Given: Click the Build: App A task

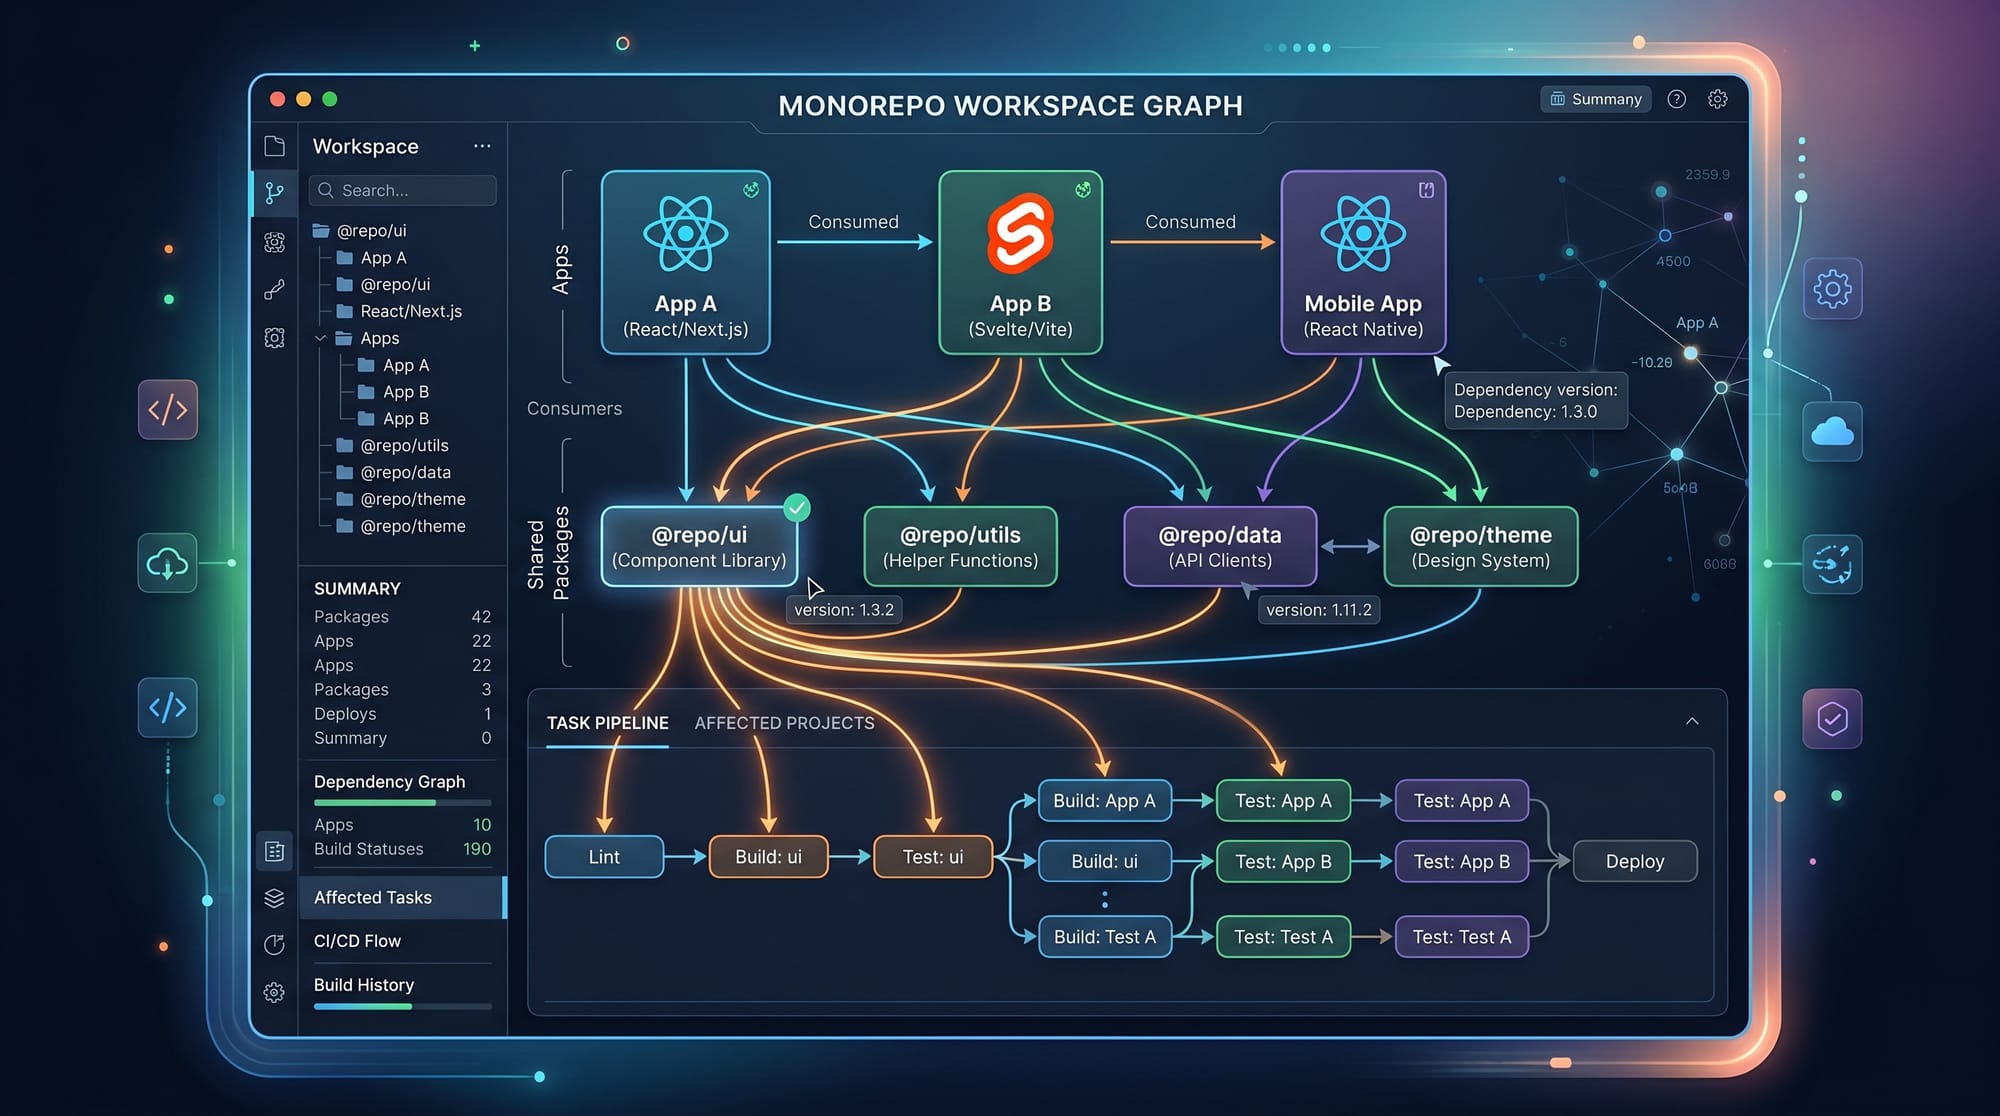Looking at the screenshot, I should 1104,801.
